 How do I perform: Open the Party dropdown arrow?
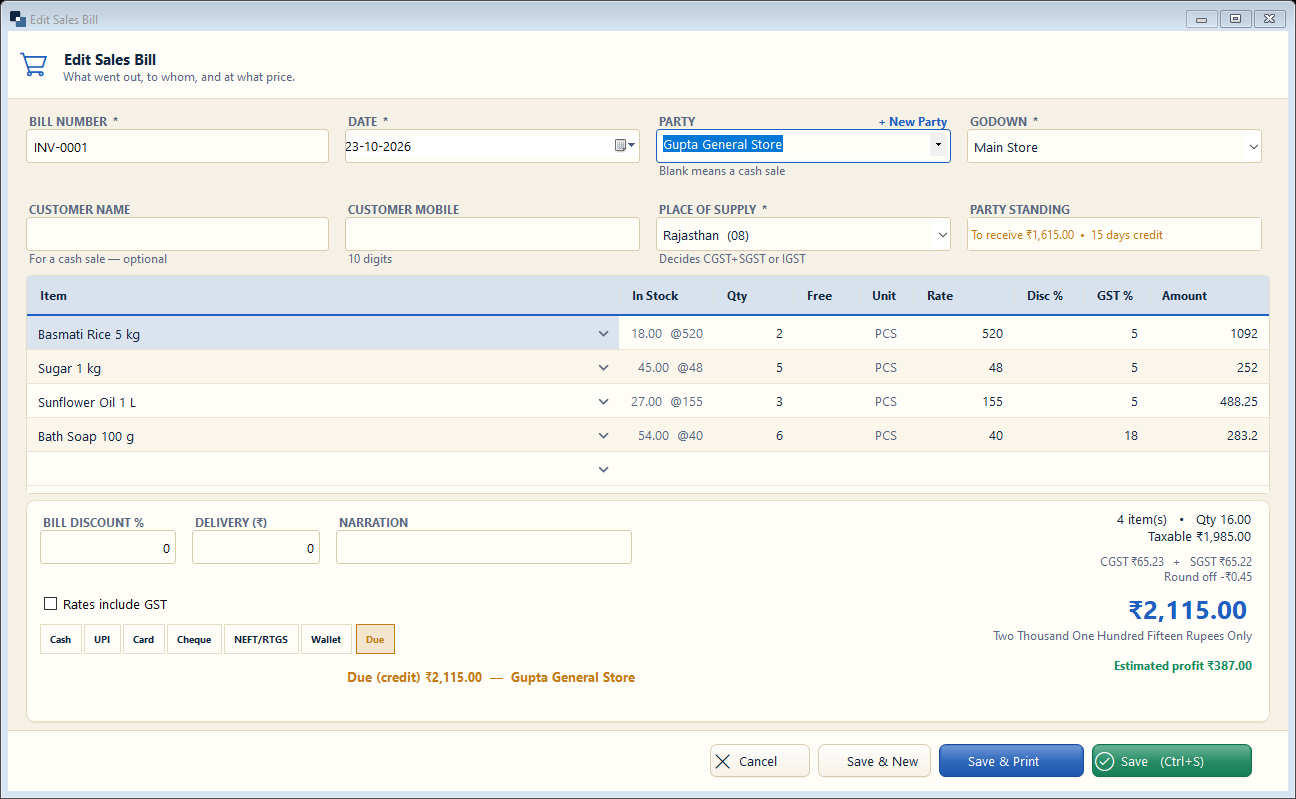pos(937,145)
